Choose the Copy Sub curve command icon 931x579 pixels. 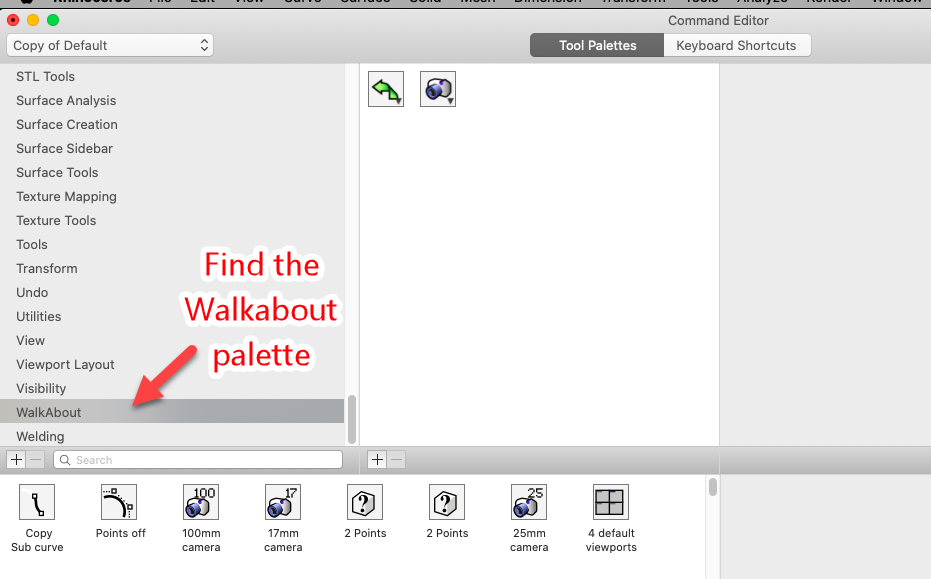[37, 502]
